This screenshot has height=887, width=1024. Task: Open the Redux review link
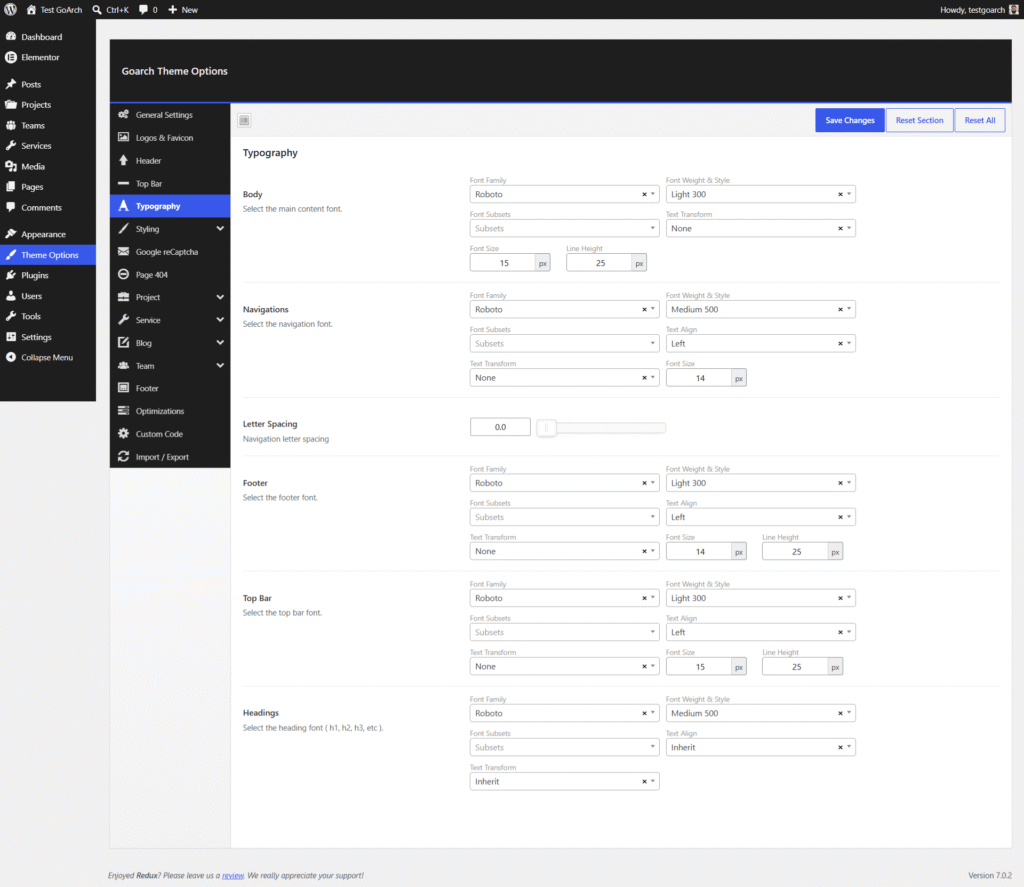pos(232,875)
